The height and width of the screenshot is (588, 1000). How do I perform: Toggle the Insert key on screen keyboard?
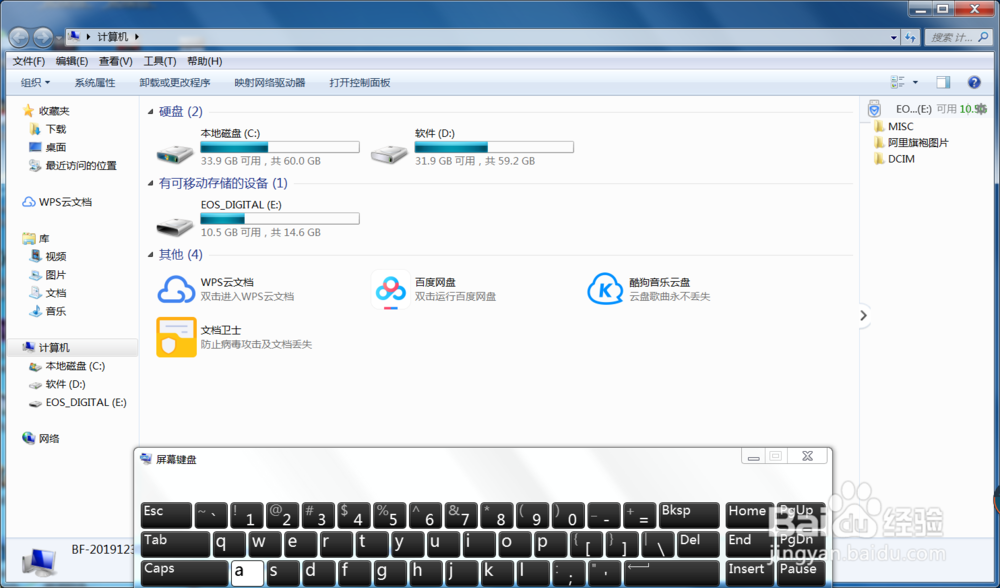[x=749, y=573]
